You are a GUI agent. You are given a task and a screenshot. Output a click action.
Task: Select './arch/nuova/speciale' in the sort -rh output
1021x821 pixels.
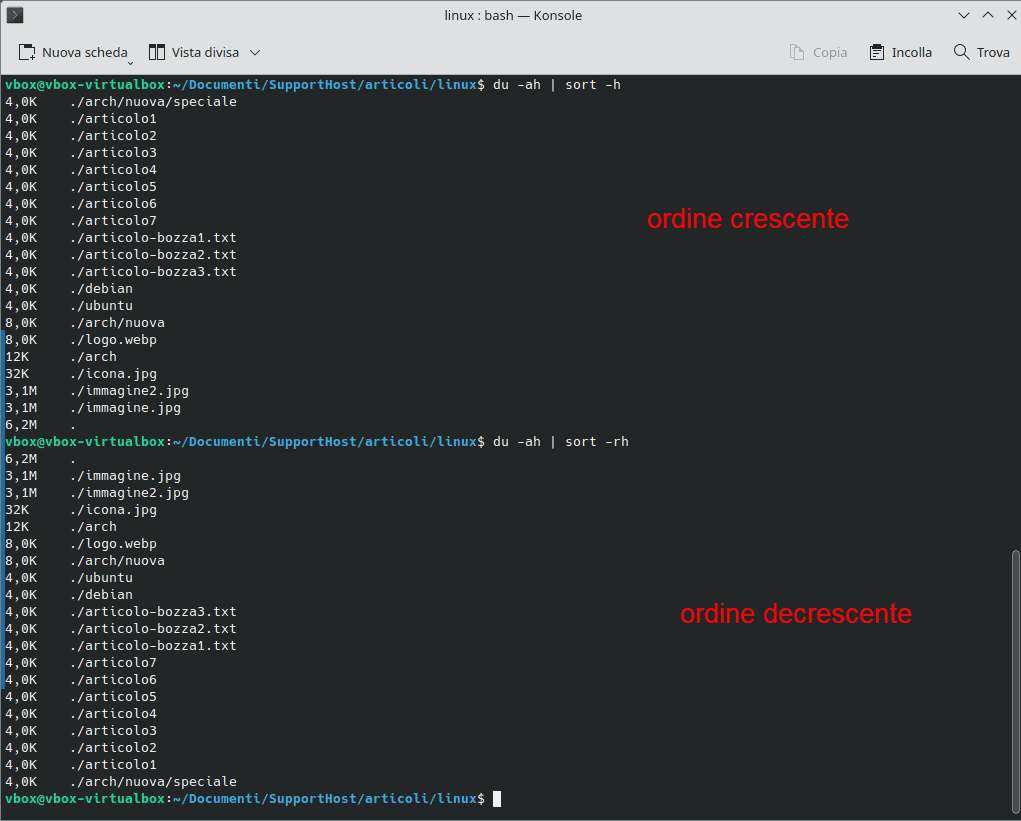(x=153, y=782)
